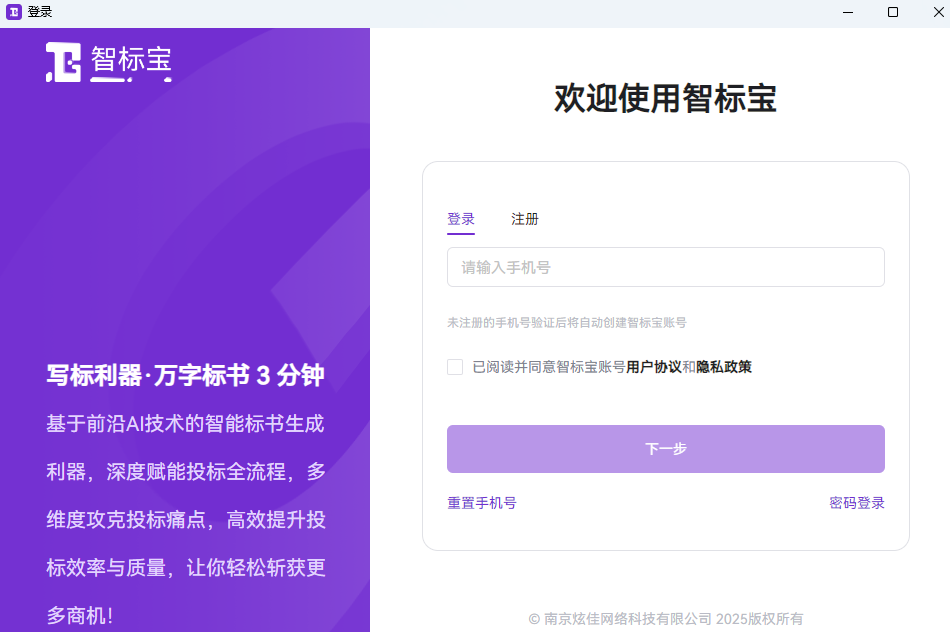Click the 南京炫佳网络科技 copyright footer
950x632 pixels.
point(665,619)
